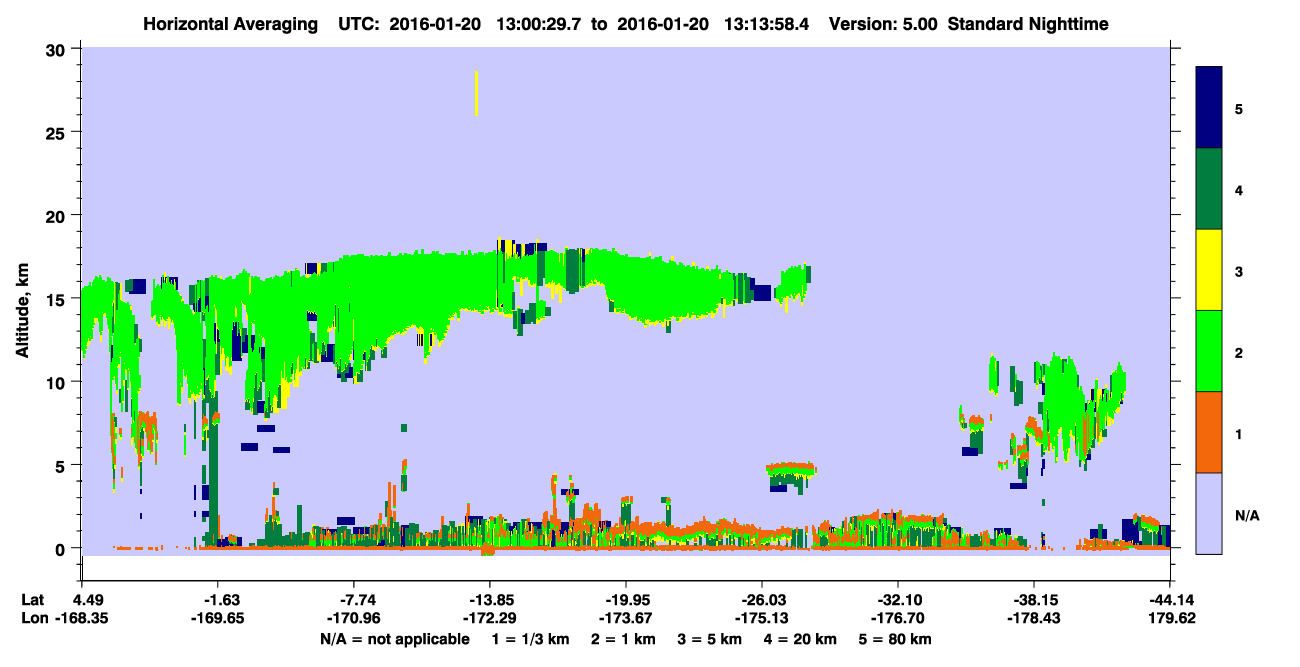This screenshot has height=667, width=1300.
Task: Click the longitude value '-176.70'
Action: click(x=897, y=619)
